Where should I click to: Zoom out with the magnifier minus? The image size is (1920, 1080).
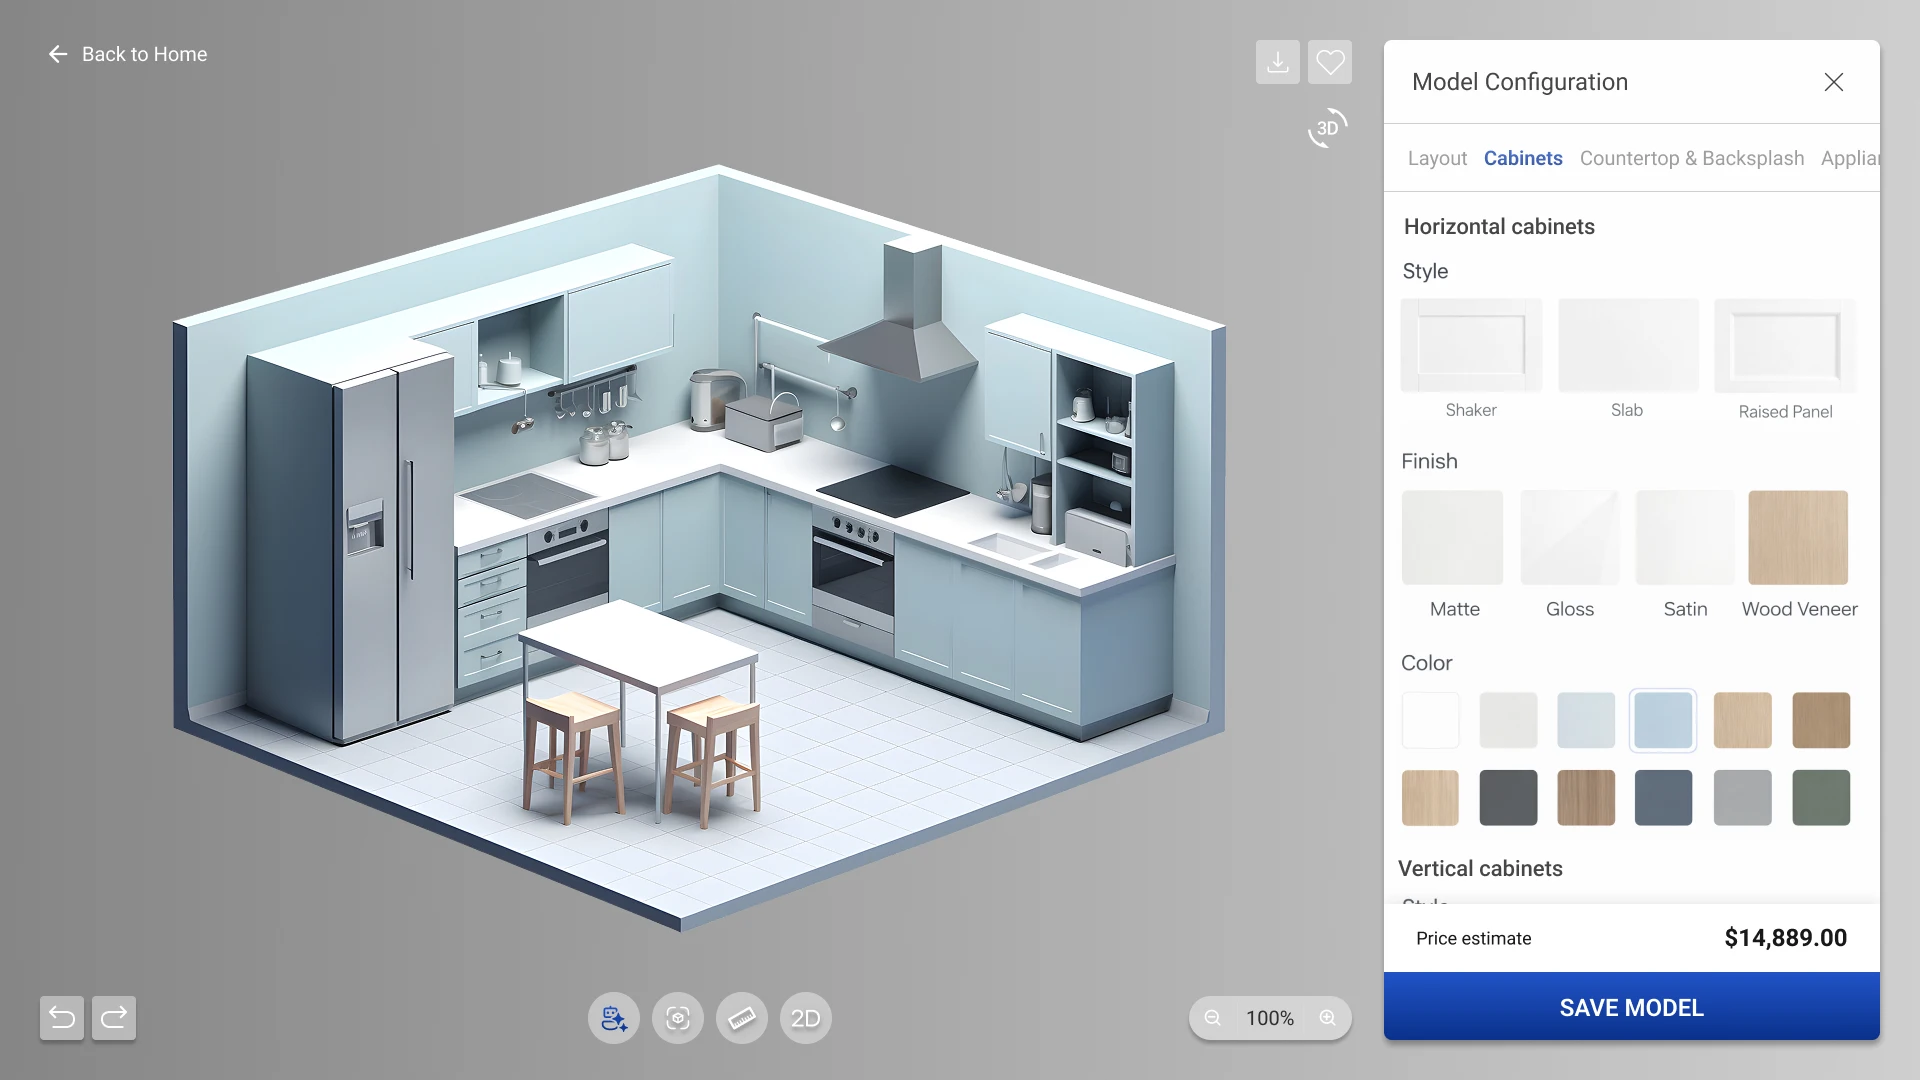pos(1212,1018)
